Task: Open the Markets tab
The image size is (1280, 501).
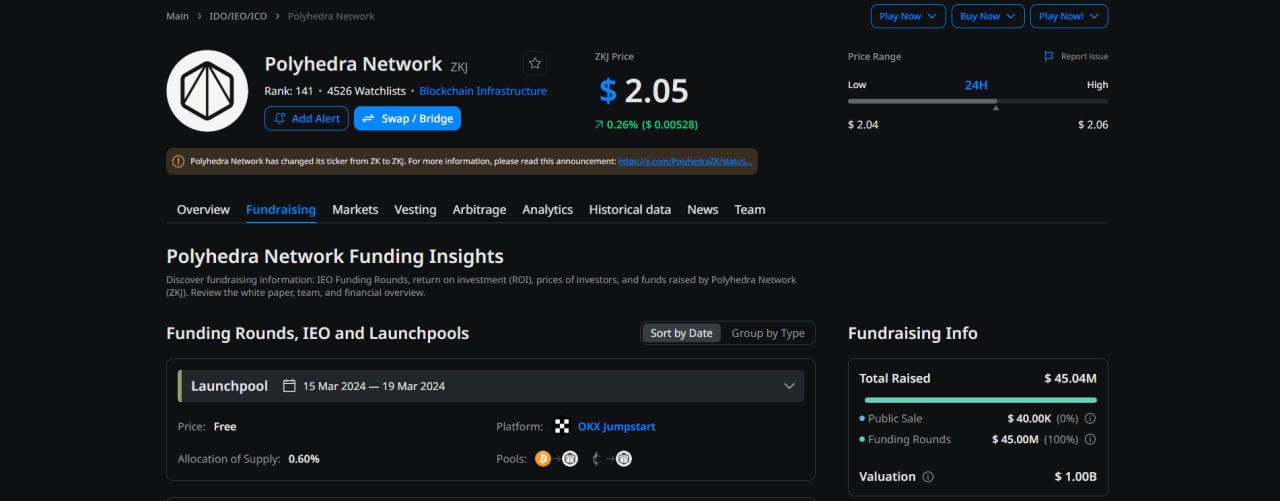Action: click(355, 209)
